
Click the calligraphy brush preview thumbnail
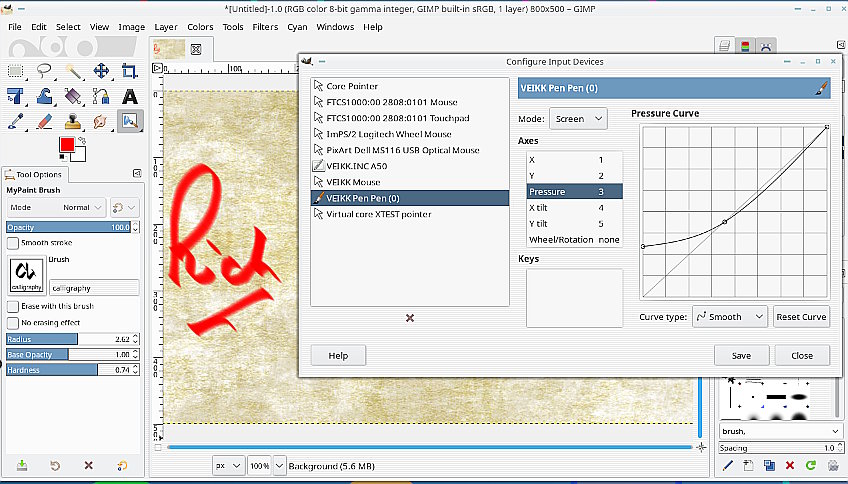[x=26, y=275]
